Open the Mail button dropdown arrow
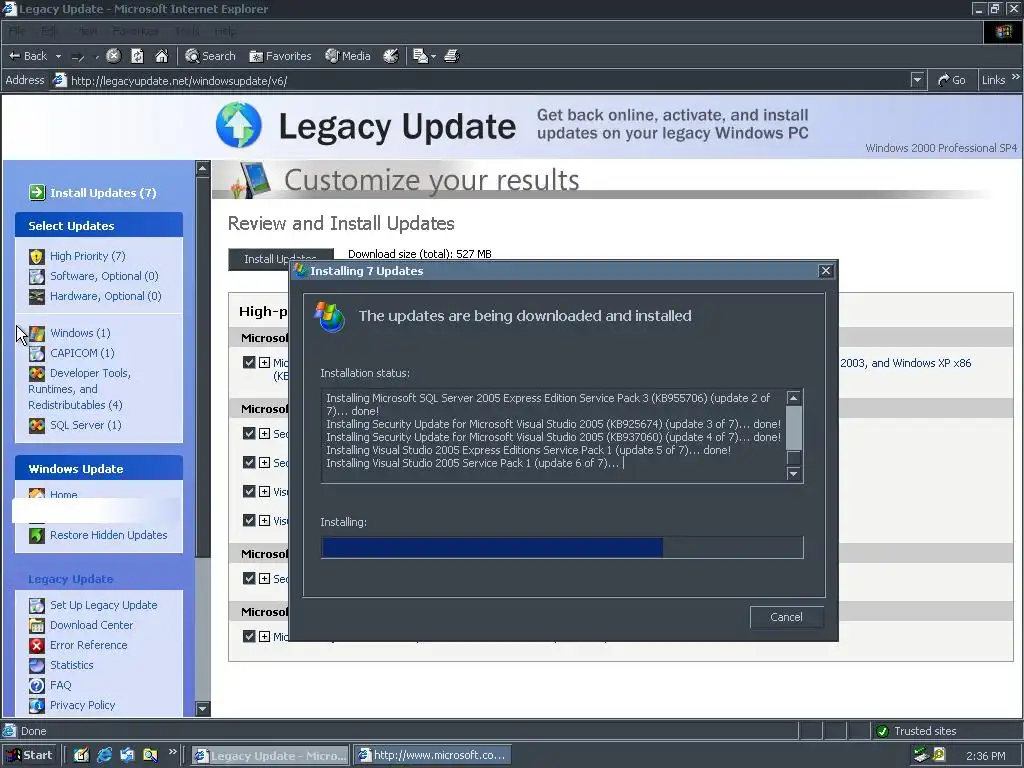The height and width of the screenshot is (768, 1024). (x=433, y=57)
